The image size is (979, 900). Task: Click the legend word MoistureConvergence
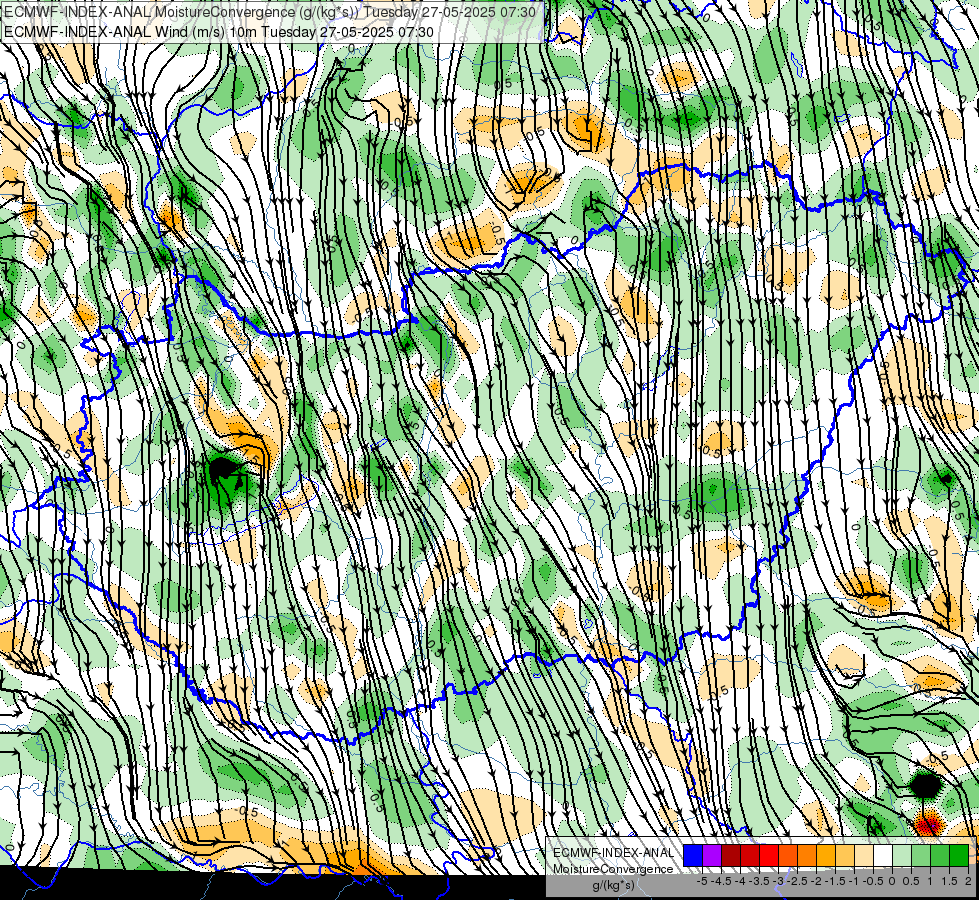click(x=613, y=869)
